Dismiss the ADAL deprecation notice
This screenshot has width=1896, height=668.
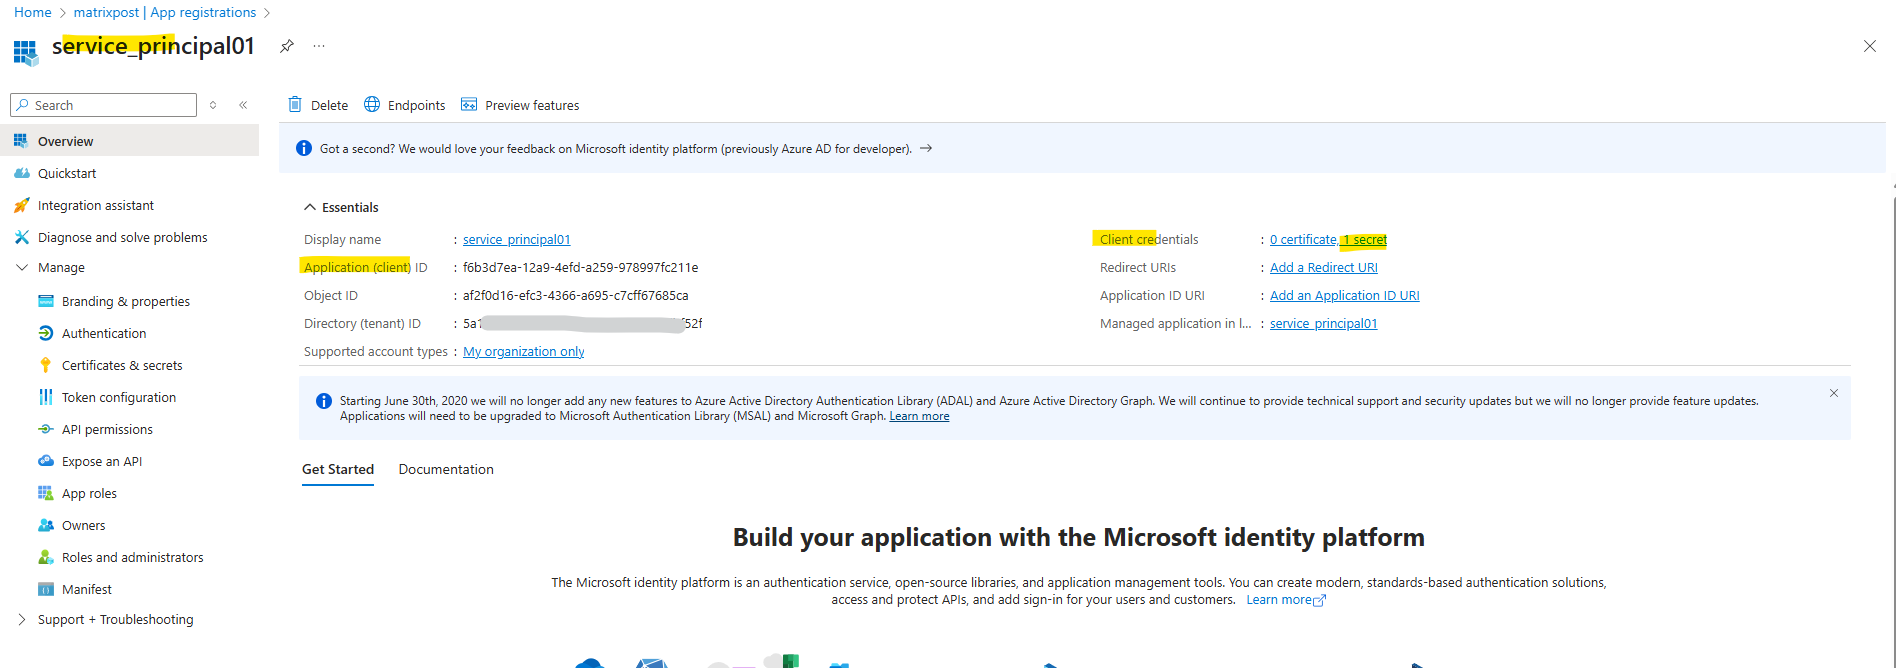pos(1834,393)
